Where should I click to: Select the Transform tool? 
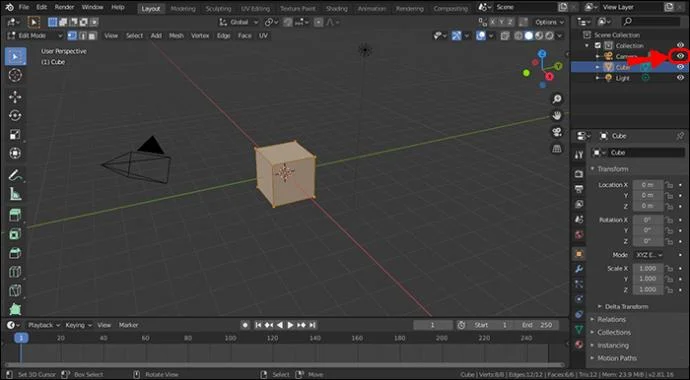(15, 153)
